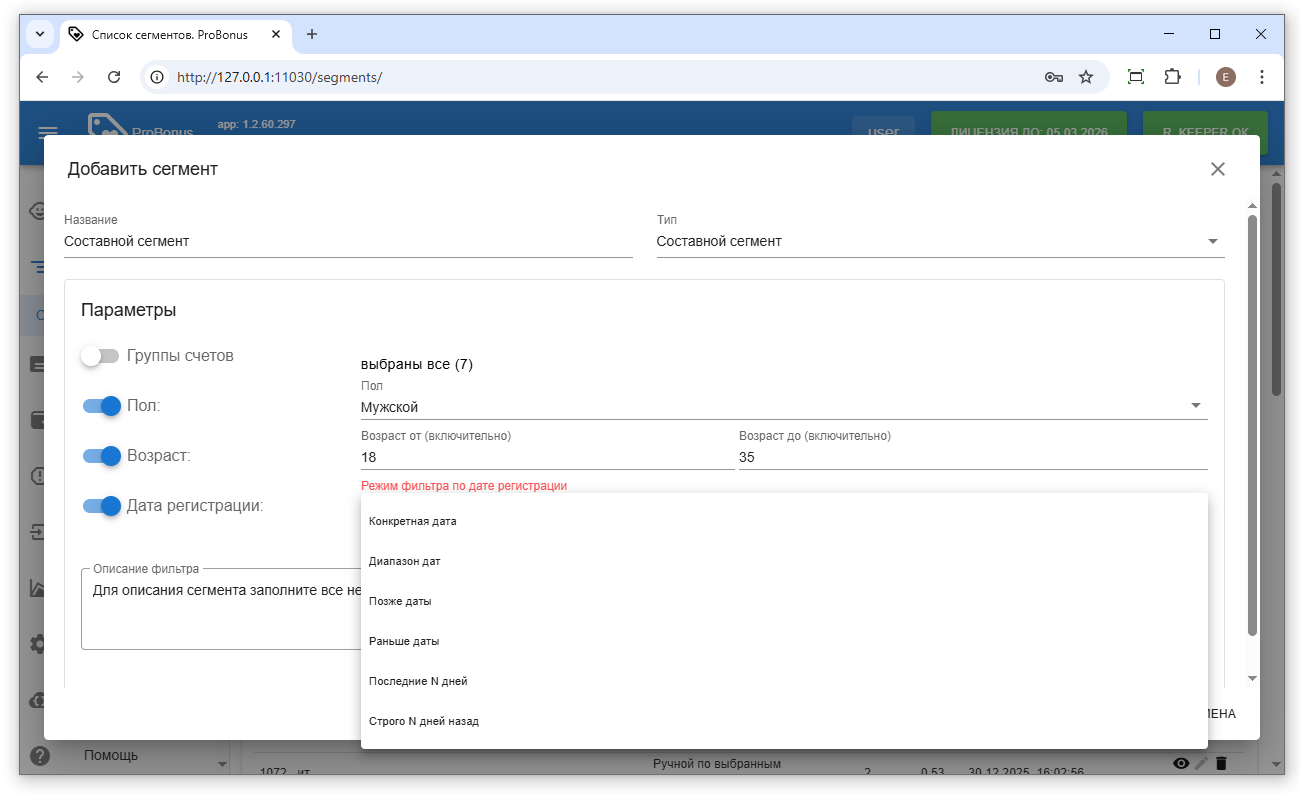Pick the Диапазон дат option
This screenshot has height=795, width=1300.
pos(405,561)
